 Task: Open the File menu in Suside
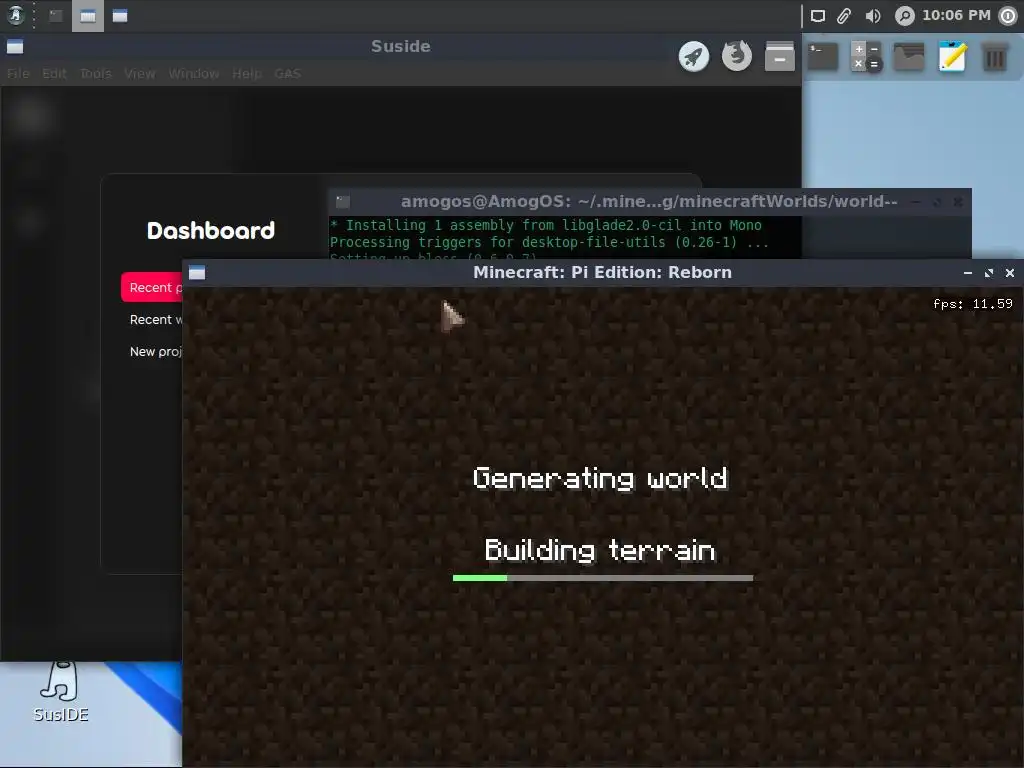tap(18, 74)
